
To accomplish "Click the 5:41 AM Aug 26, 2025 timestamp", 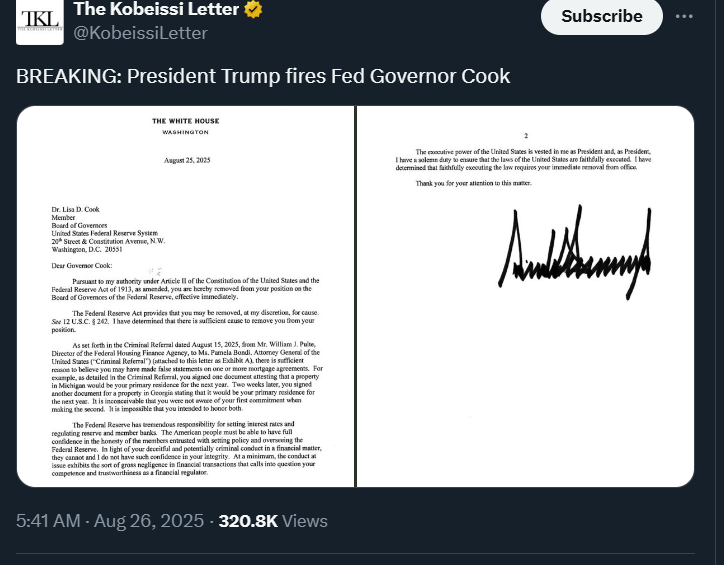I will click(110, 521).
